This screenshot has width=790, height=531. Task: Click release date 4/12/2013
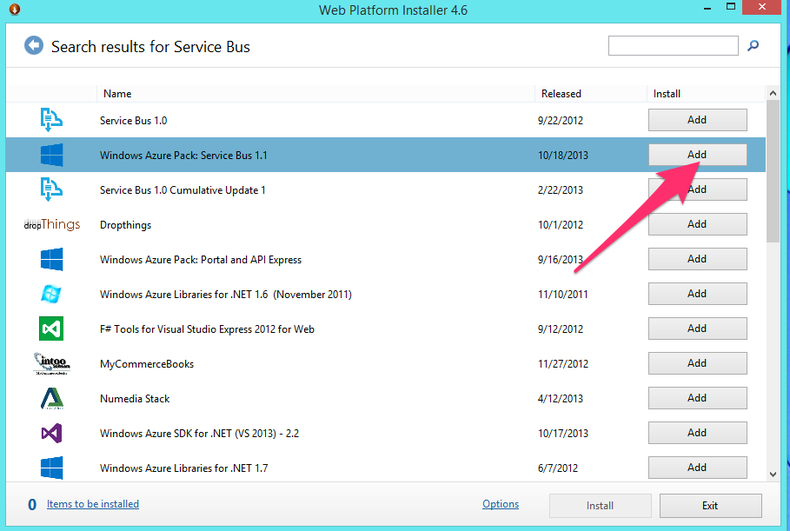560,399
